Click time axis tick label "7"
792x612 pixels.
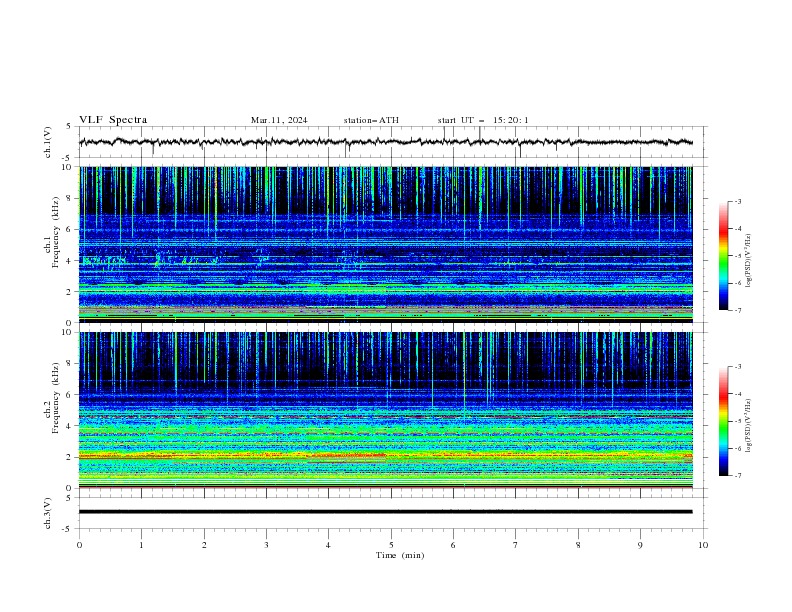[x=516, y=545]
